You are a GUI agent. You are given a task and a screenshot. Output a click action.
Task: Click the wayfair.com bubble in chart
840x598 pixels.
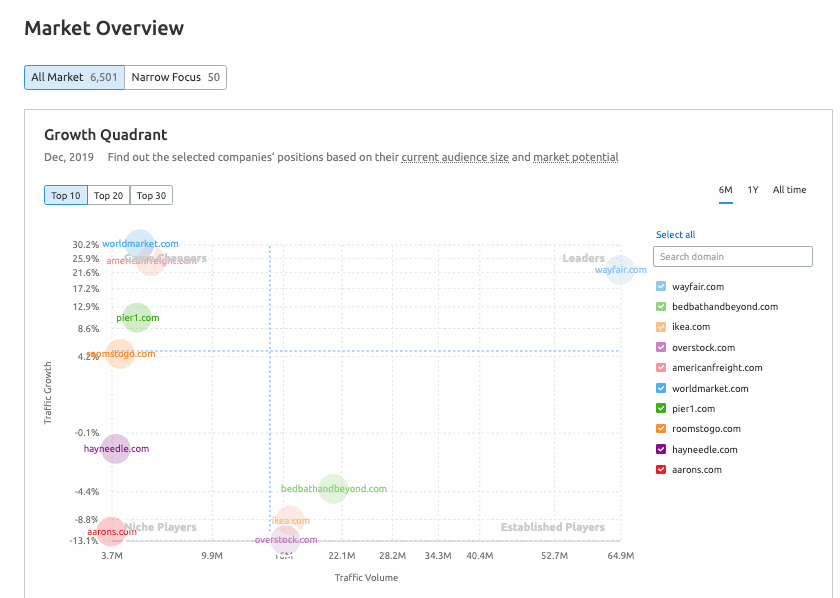click(x=621, y=269)
